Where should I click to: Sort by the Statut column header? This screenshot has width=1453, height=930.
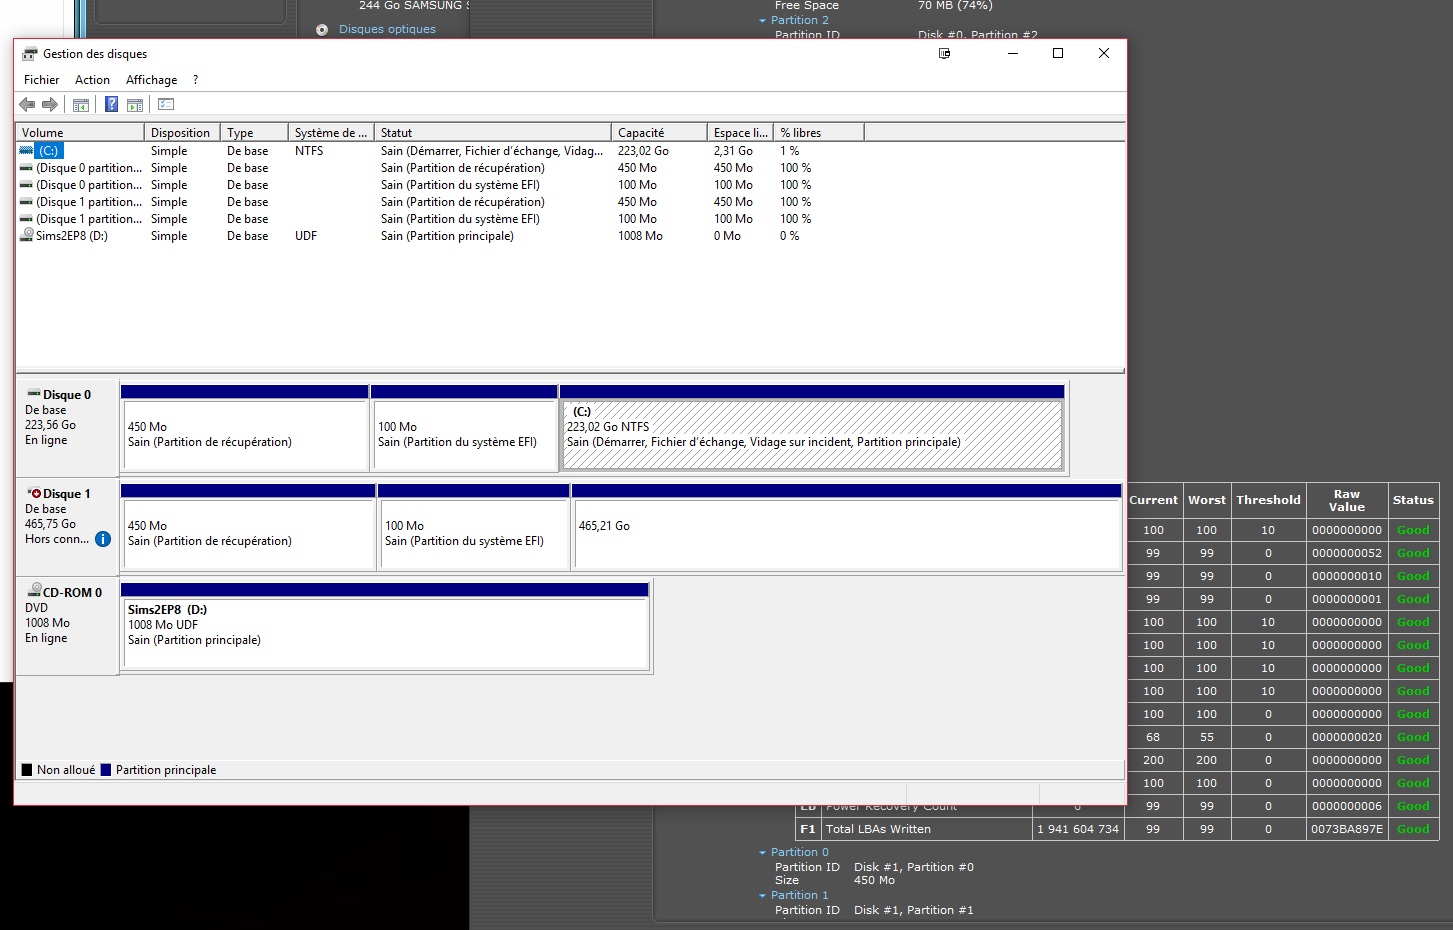pyautogui.click(x=492, y=132)
